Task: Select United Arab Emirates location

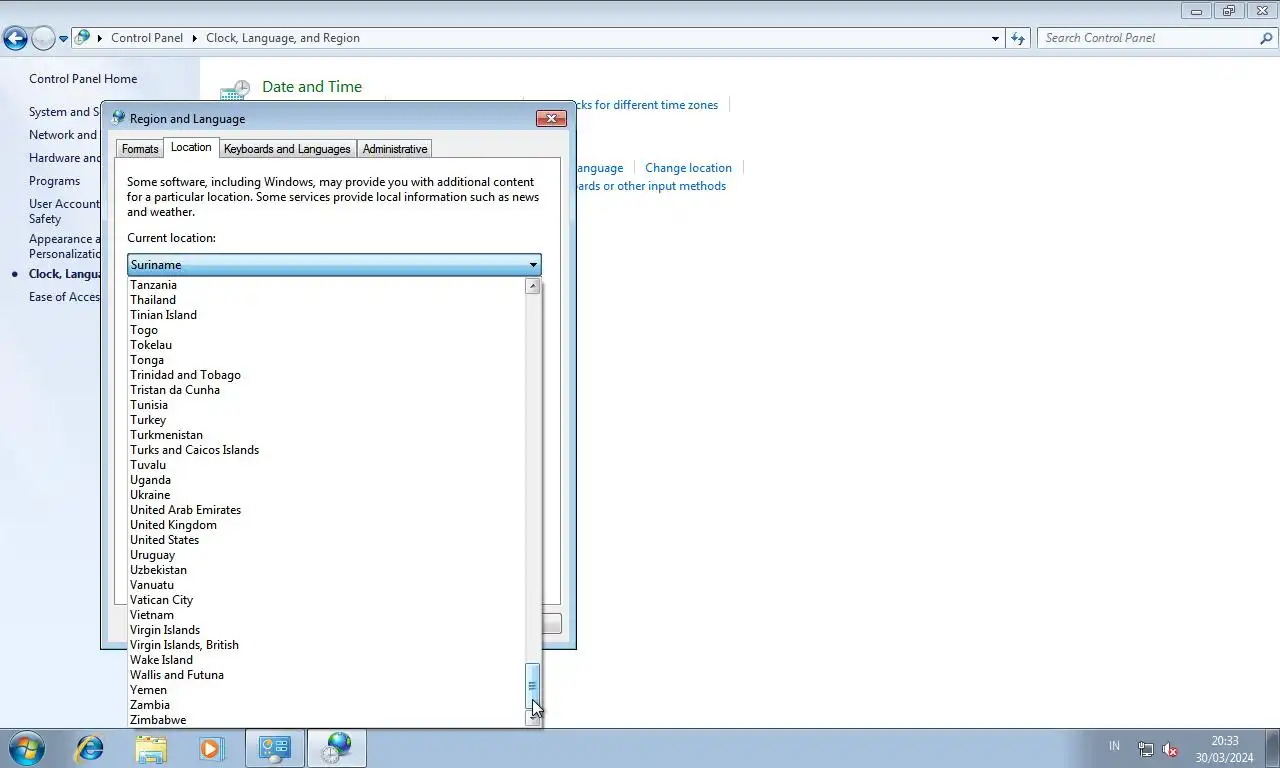Action: 327,510
